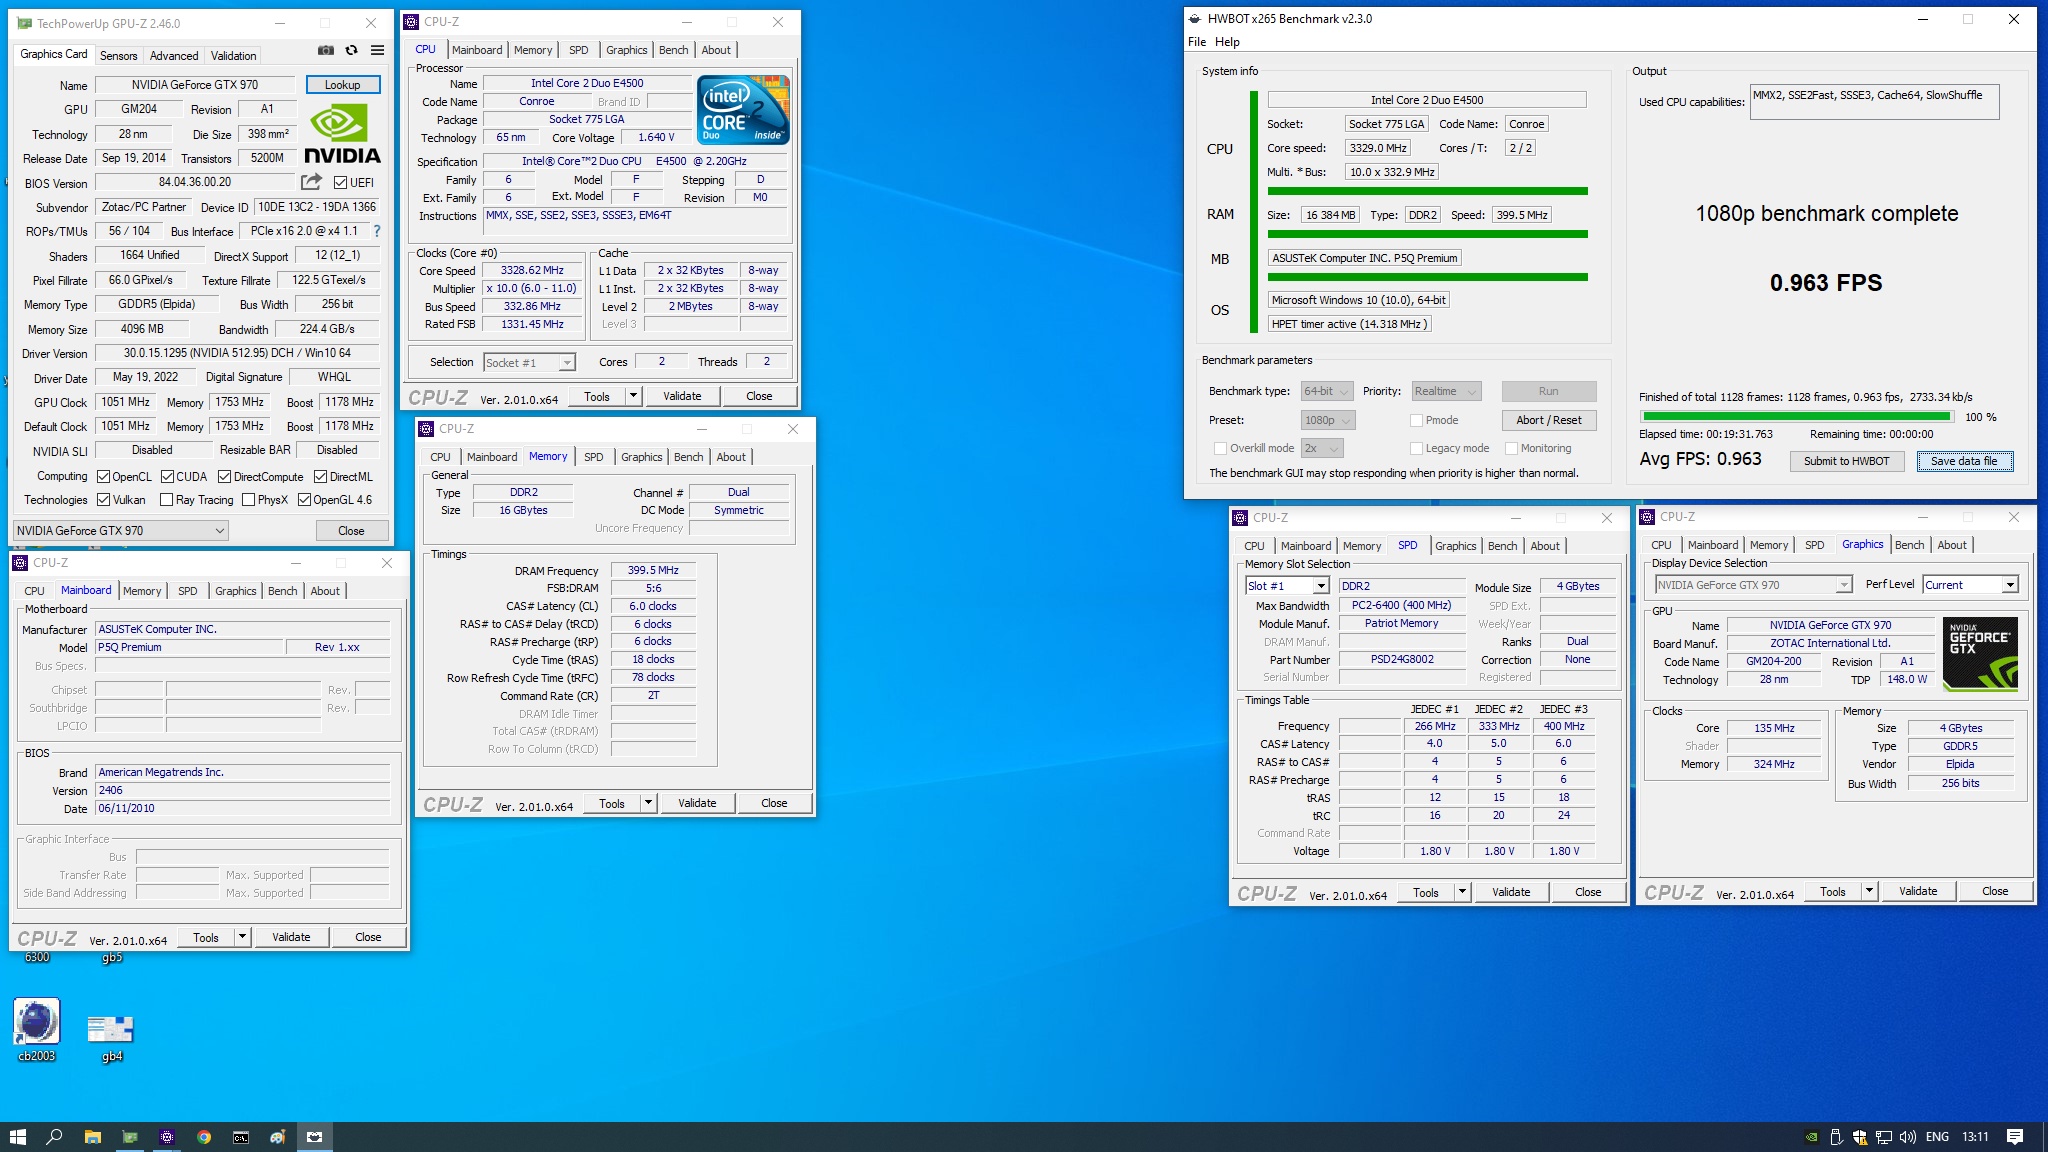Open the Windows Start menu
This screenshot has height=1152, width=2048.
[x=17, y=1137]
